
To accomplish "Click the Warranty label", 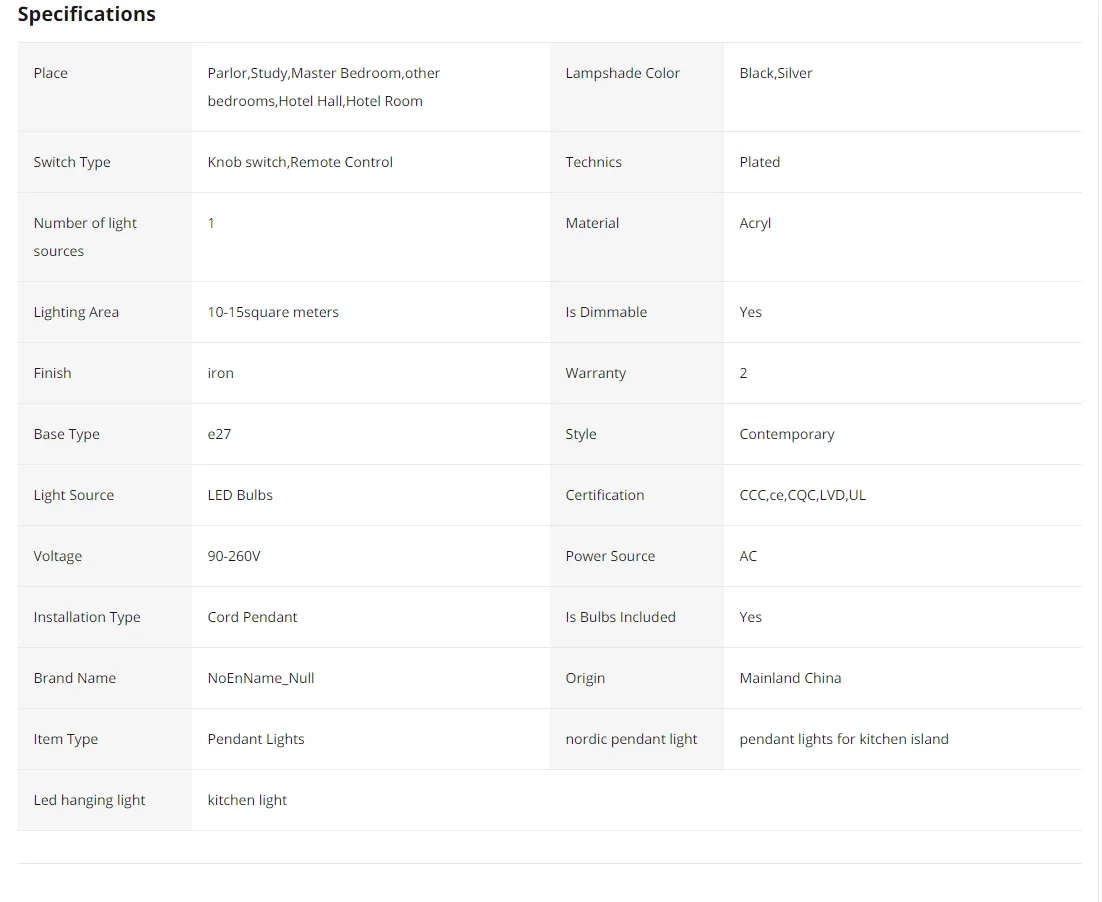I will point(595,373).
